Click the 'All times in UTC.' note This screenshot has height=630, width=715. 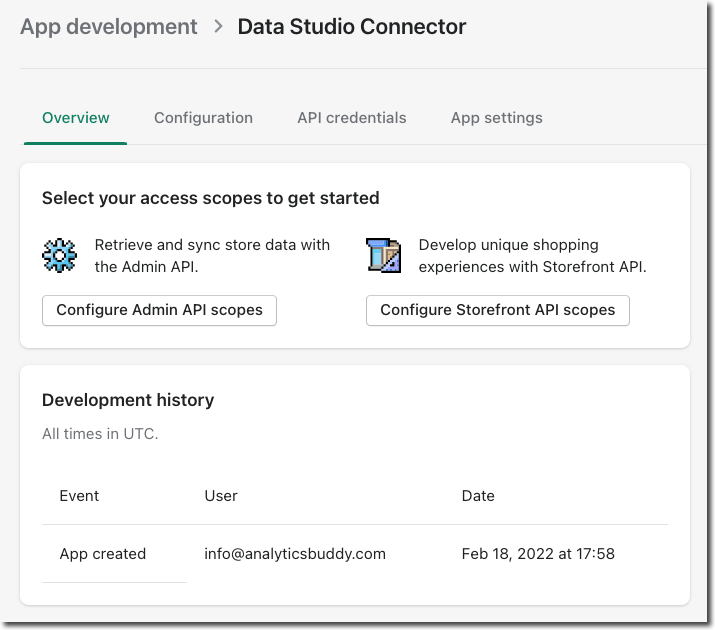(x=100, y=434)
